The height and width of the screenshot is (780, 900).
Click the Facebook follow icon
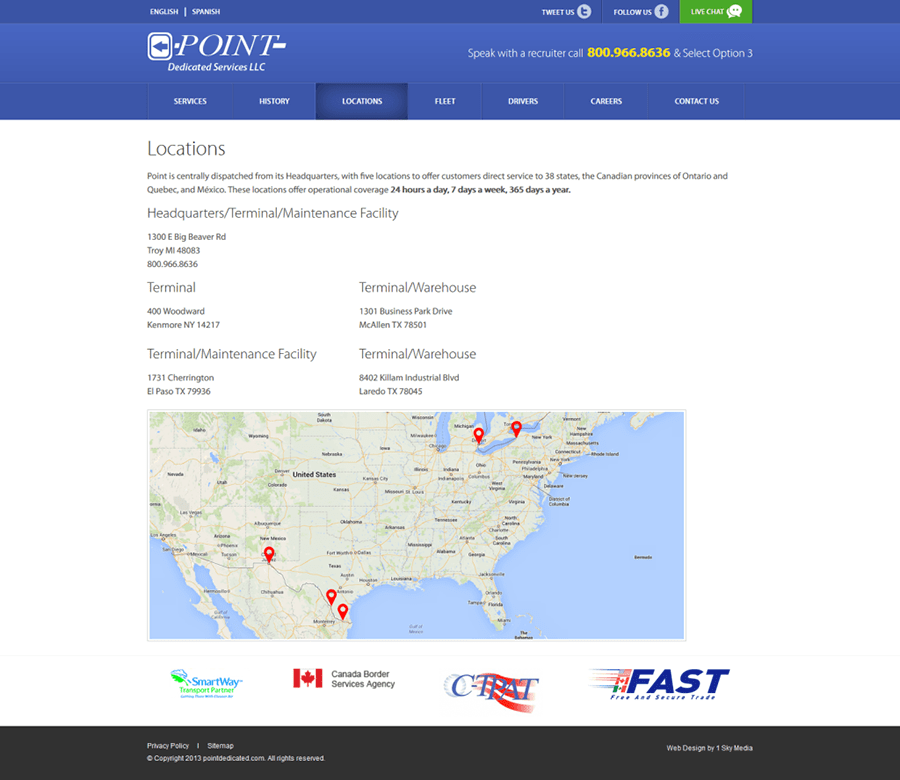tap(661, 12)
